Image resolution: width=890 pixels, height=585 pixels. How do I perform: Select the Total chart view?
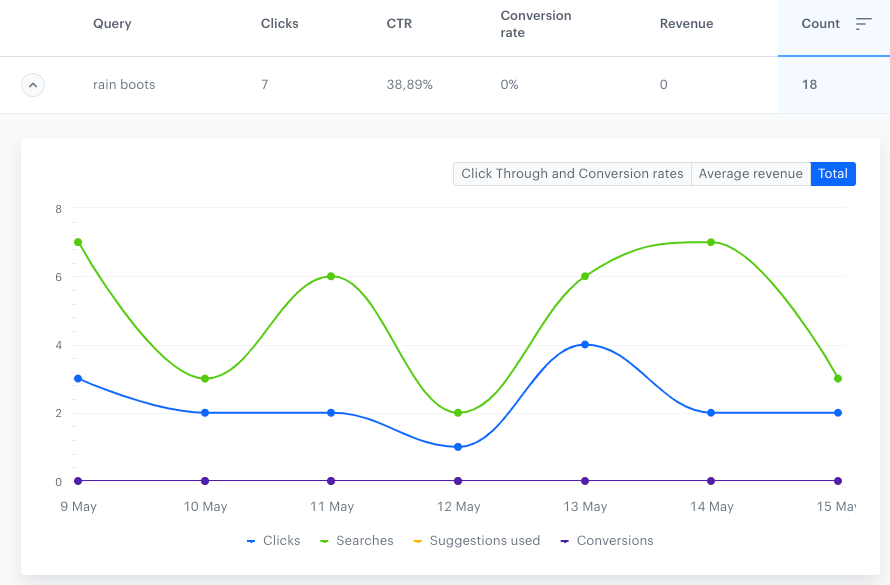point(832,174)
